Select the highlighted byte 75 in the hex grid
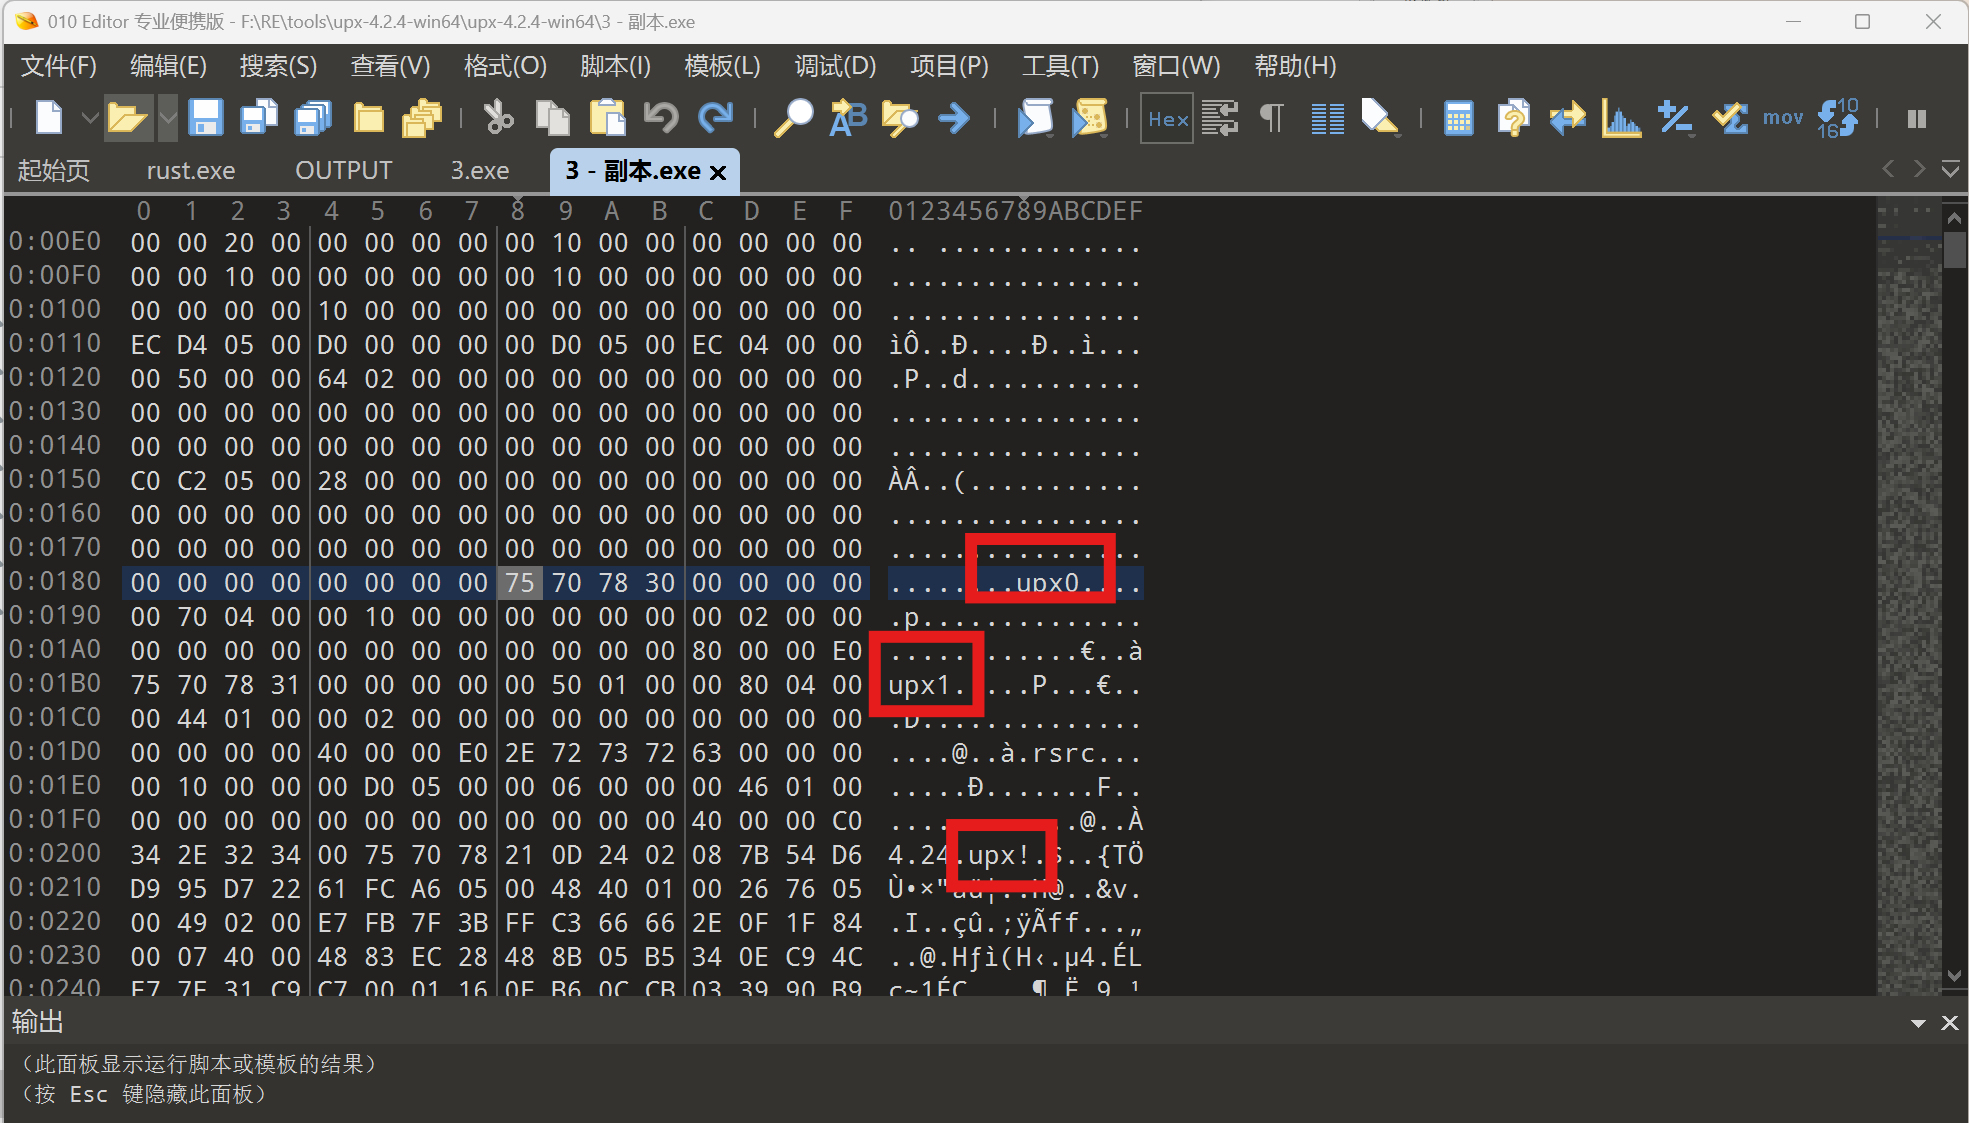Viewport: 1969px width, 1123px height. 519,582
